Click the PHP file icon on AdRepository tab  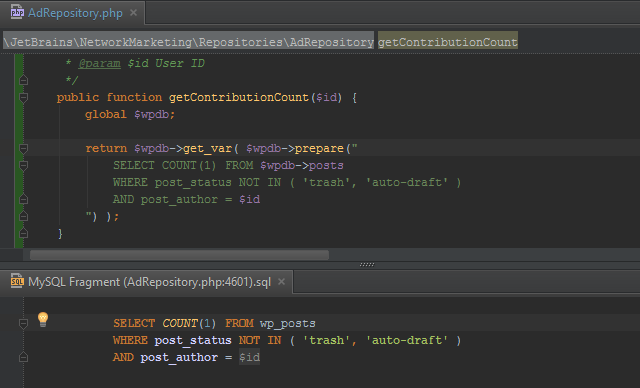pyautogui.click(x=17, y=12)
